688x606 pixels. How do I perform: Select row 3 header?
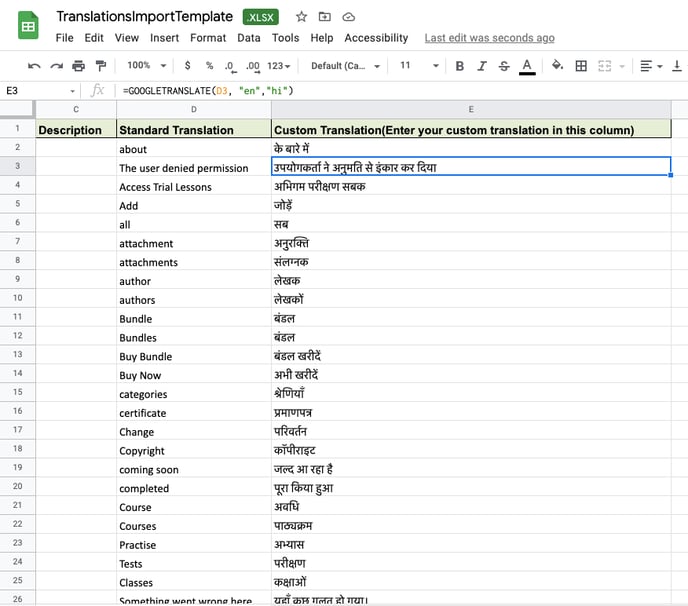click(18, 166)
